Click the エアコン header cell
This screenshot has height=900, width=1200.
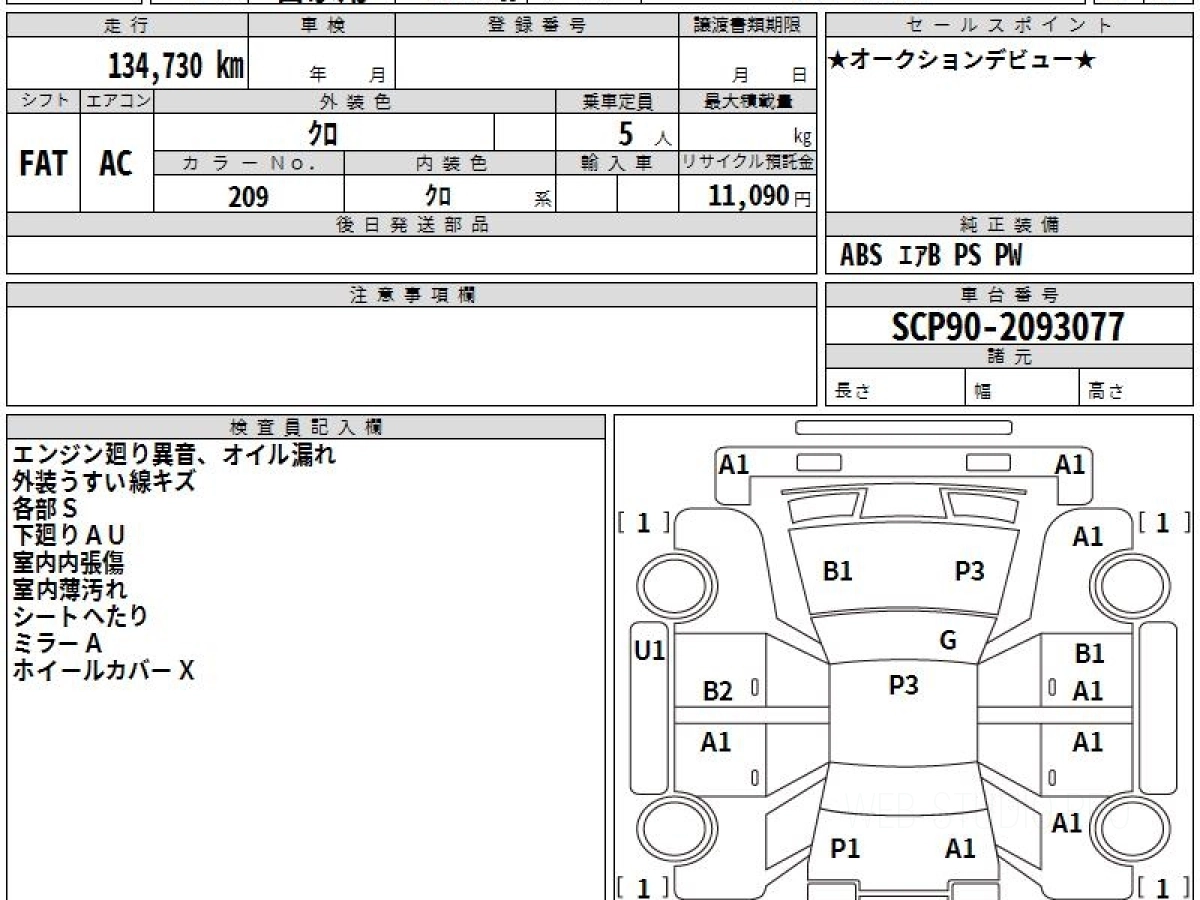[117, 101]
